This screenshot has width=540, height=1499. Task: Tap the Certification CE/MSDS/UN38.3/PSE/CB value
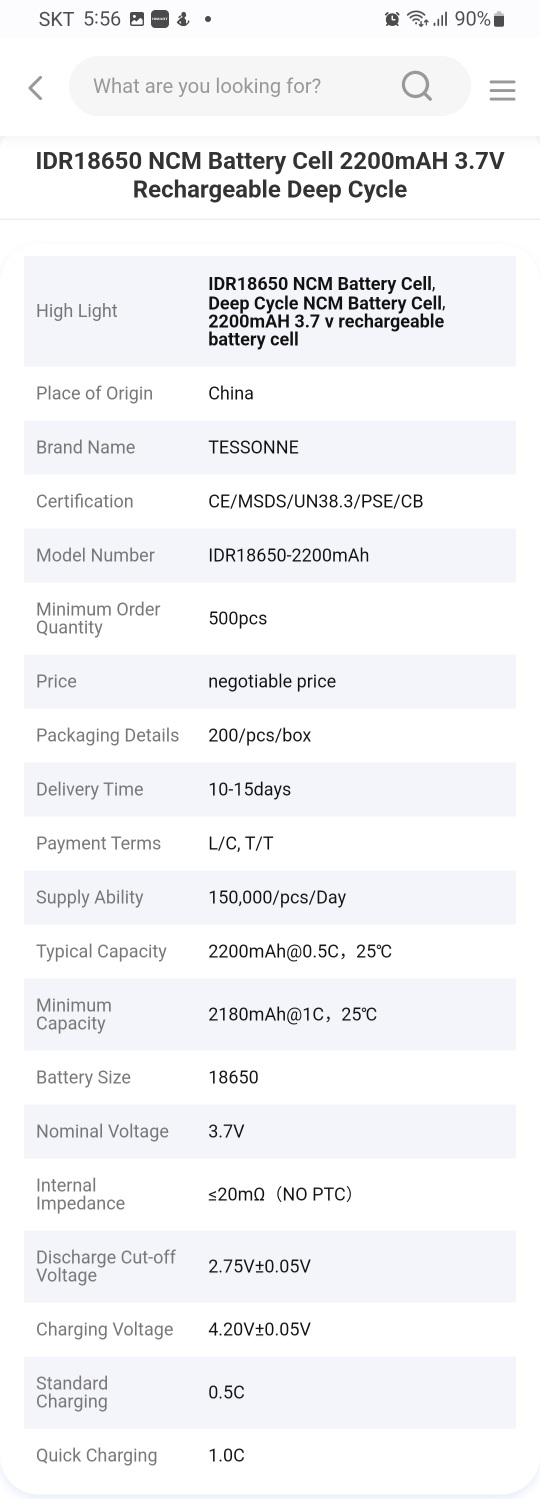pyautogui.click(x=316, y=501)
